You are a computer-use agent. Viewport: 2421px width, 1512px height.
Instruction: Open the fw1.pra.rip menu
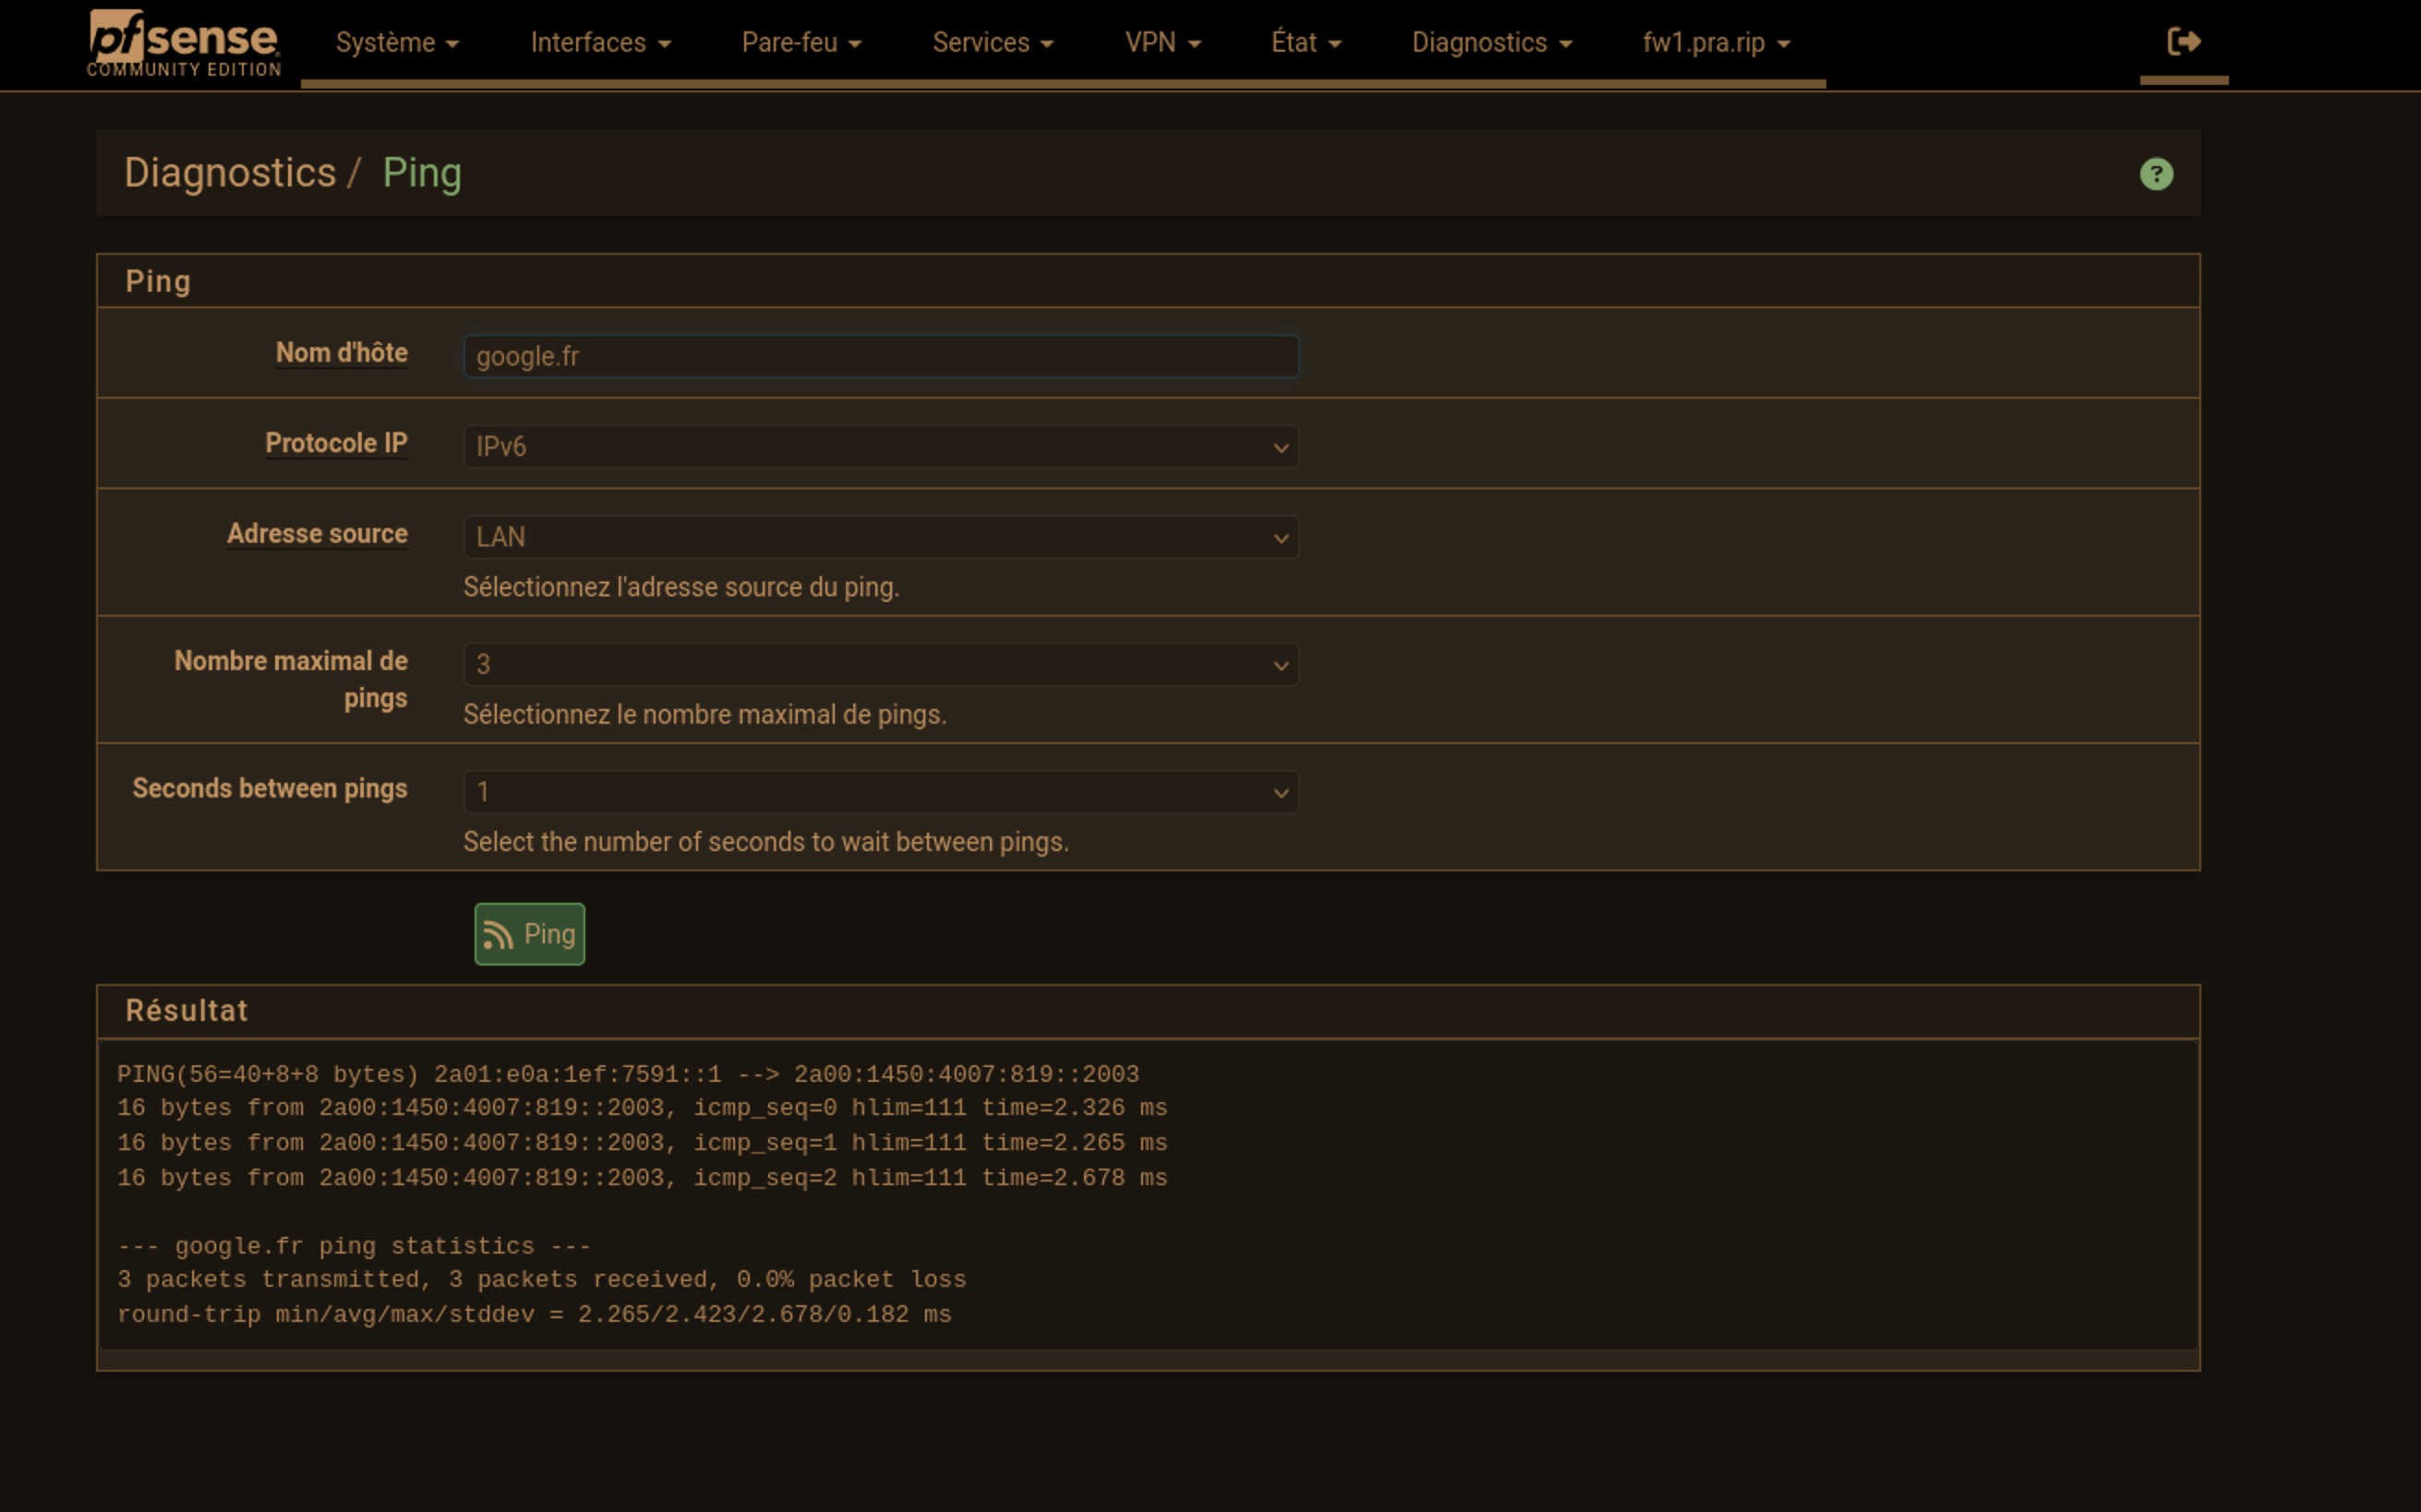[1716, 43]
